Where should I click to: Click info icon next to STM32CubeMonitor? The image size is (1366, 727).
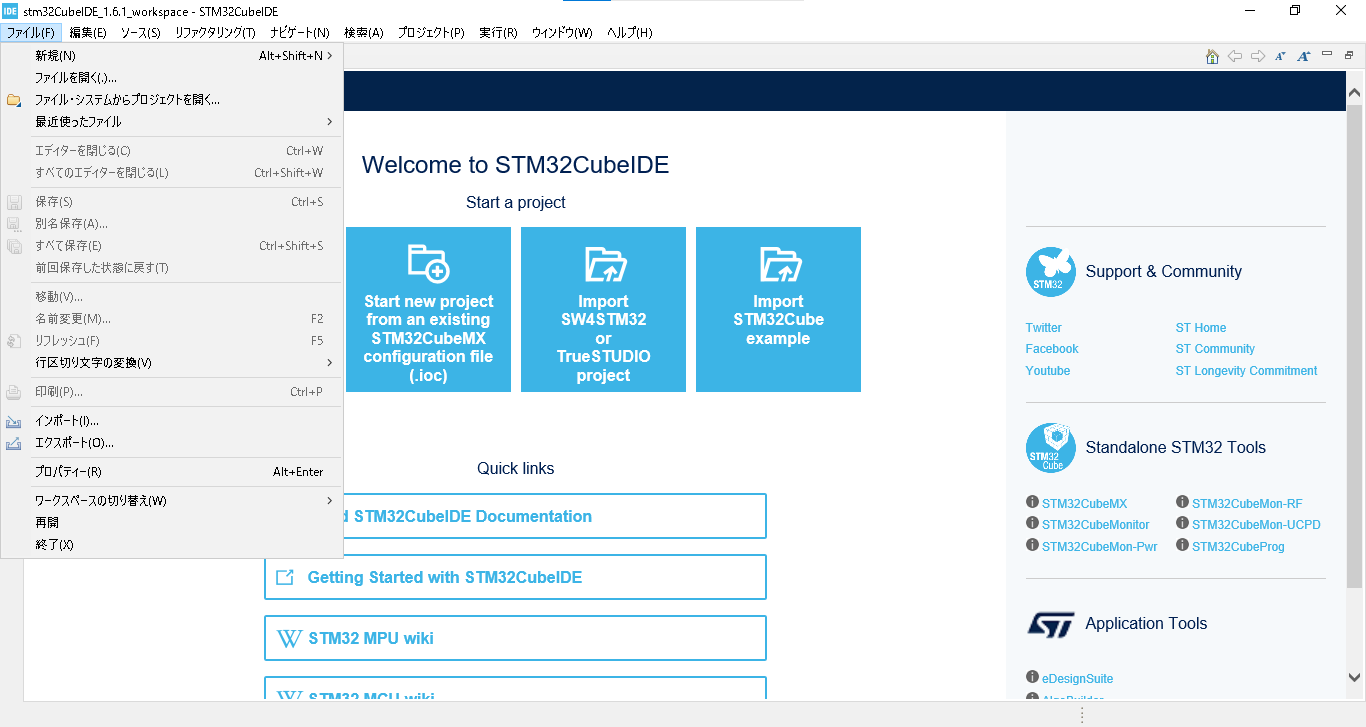pos(1032,524)
